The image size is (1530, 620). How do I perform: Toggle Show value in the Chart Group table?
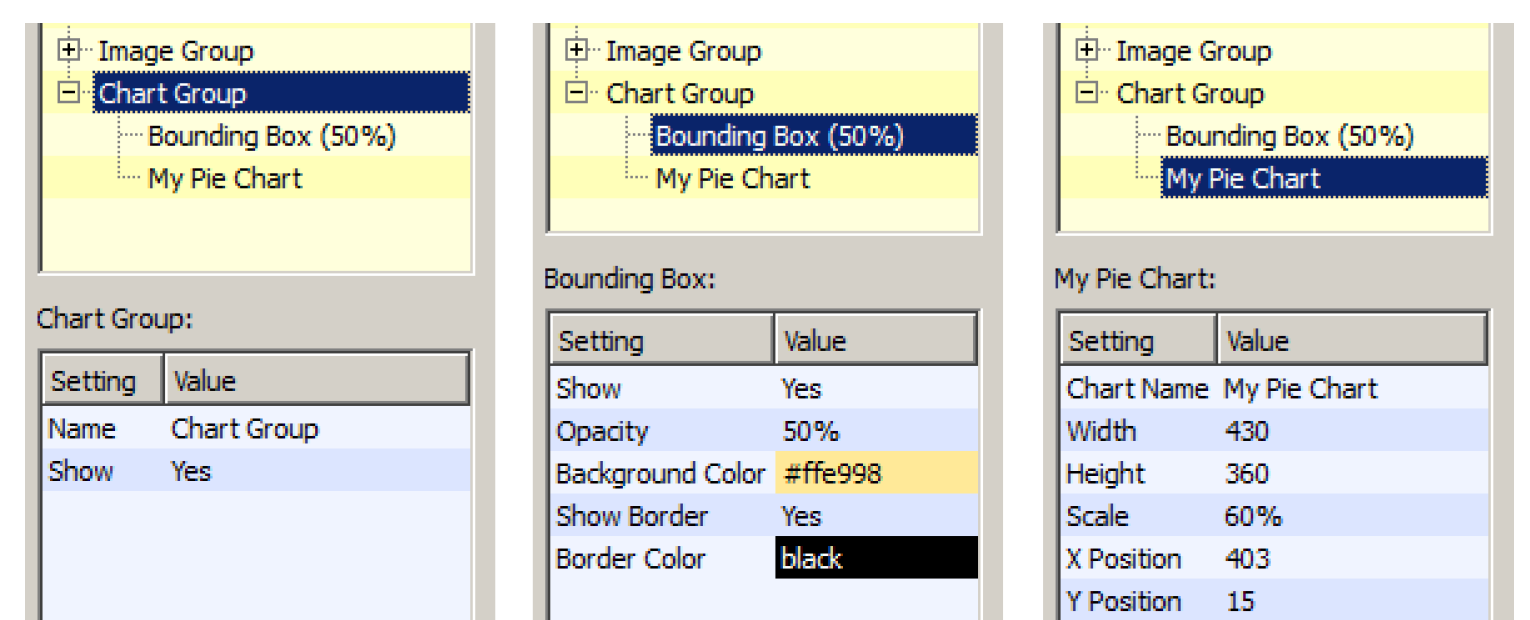pos(192,471)
